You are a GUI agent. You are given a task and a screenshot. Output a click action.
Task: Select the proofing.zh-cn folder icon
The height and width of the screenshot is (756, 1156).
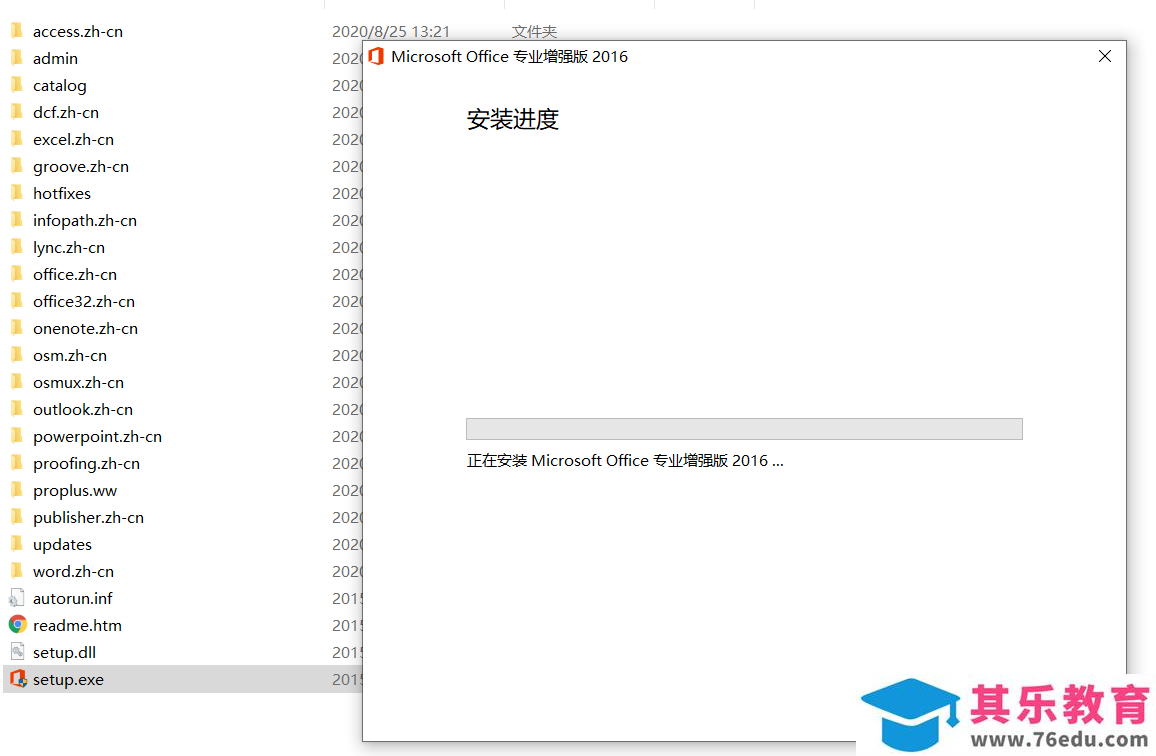pos(17,462)
